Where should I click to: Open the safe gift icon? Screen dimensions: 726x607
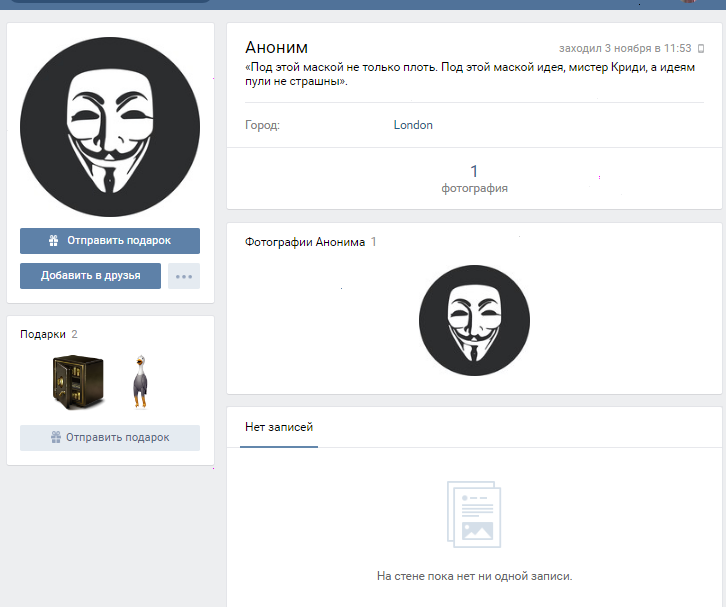pyautogui.click(x=78, y=382)
